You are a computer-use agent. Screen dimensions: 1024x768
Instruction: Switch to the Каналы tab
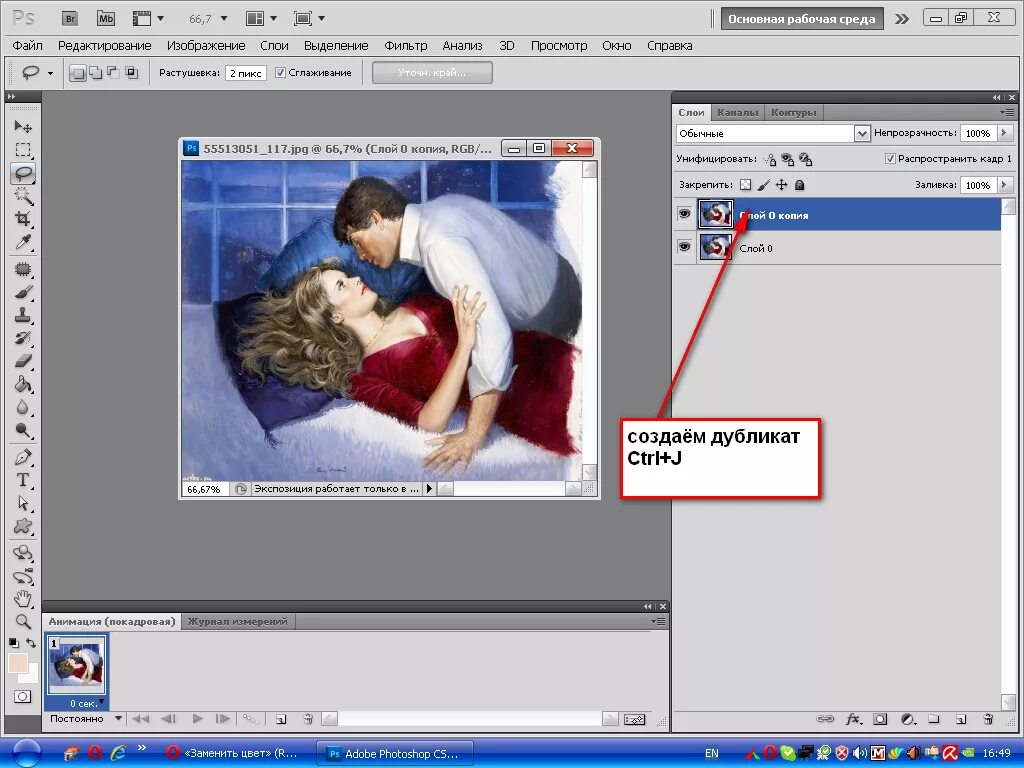[x=737, y=112]
